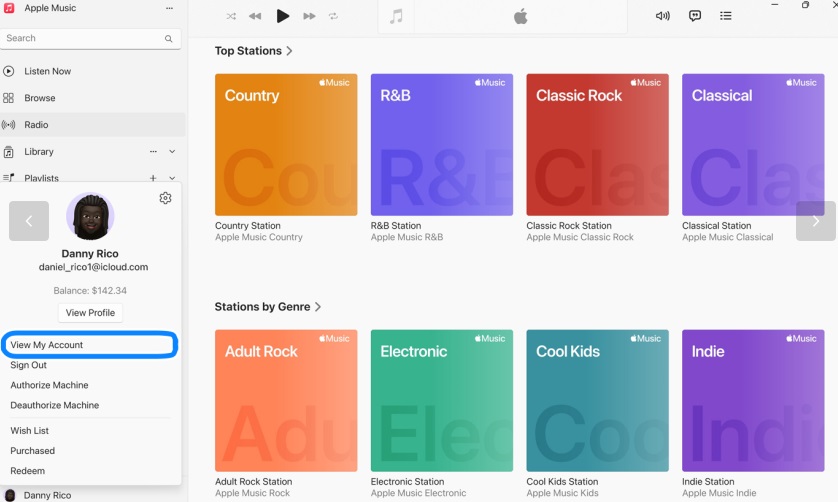Play the Cool Kids station tile
This screenshot has height=502, width=838.
point(598,401)
